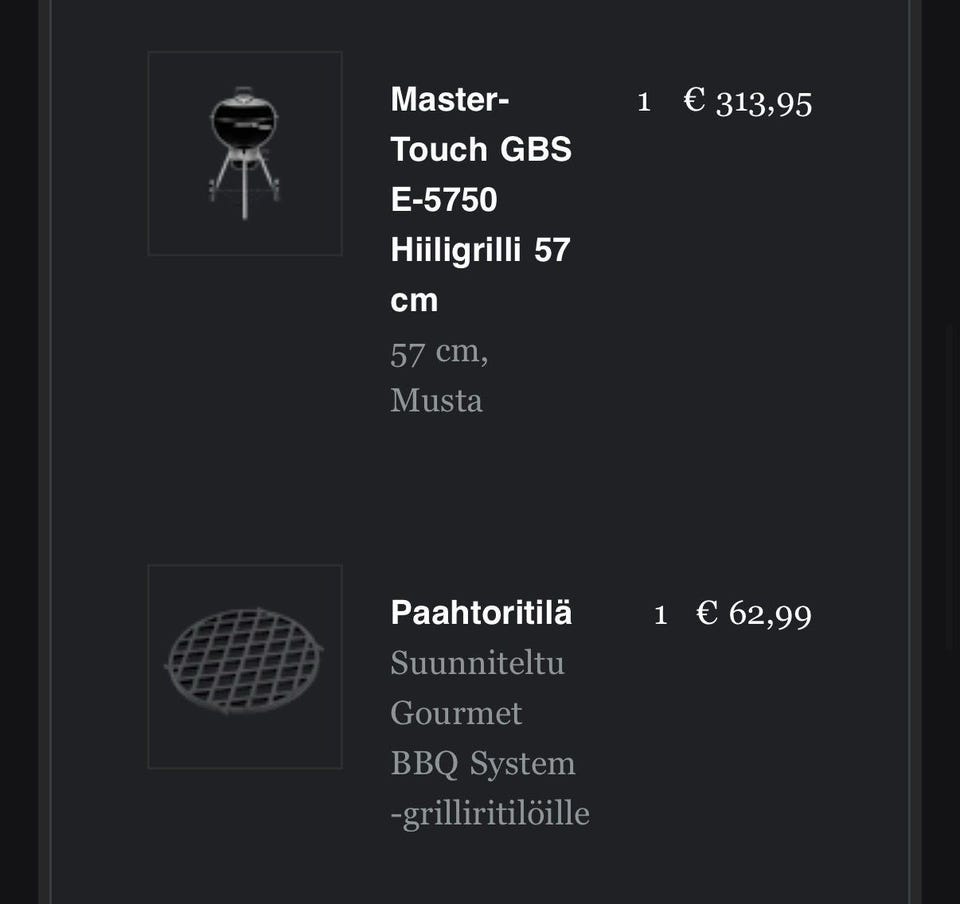The image size is (960, 904).
Task: Click the kettle grill product image
Action: pos(245,153)
